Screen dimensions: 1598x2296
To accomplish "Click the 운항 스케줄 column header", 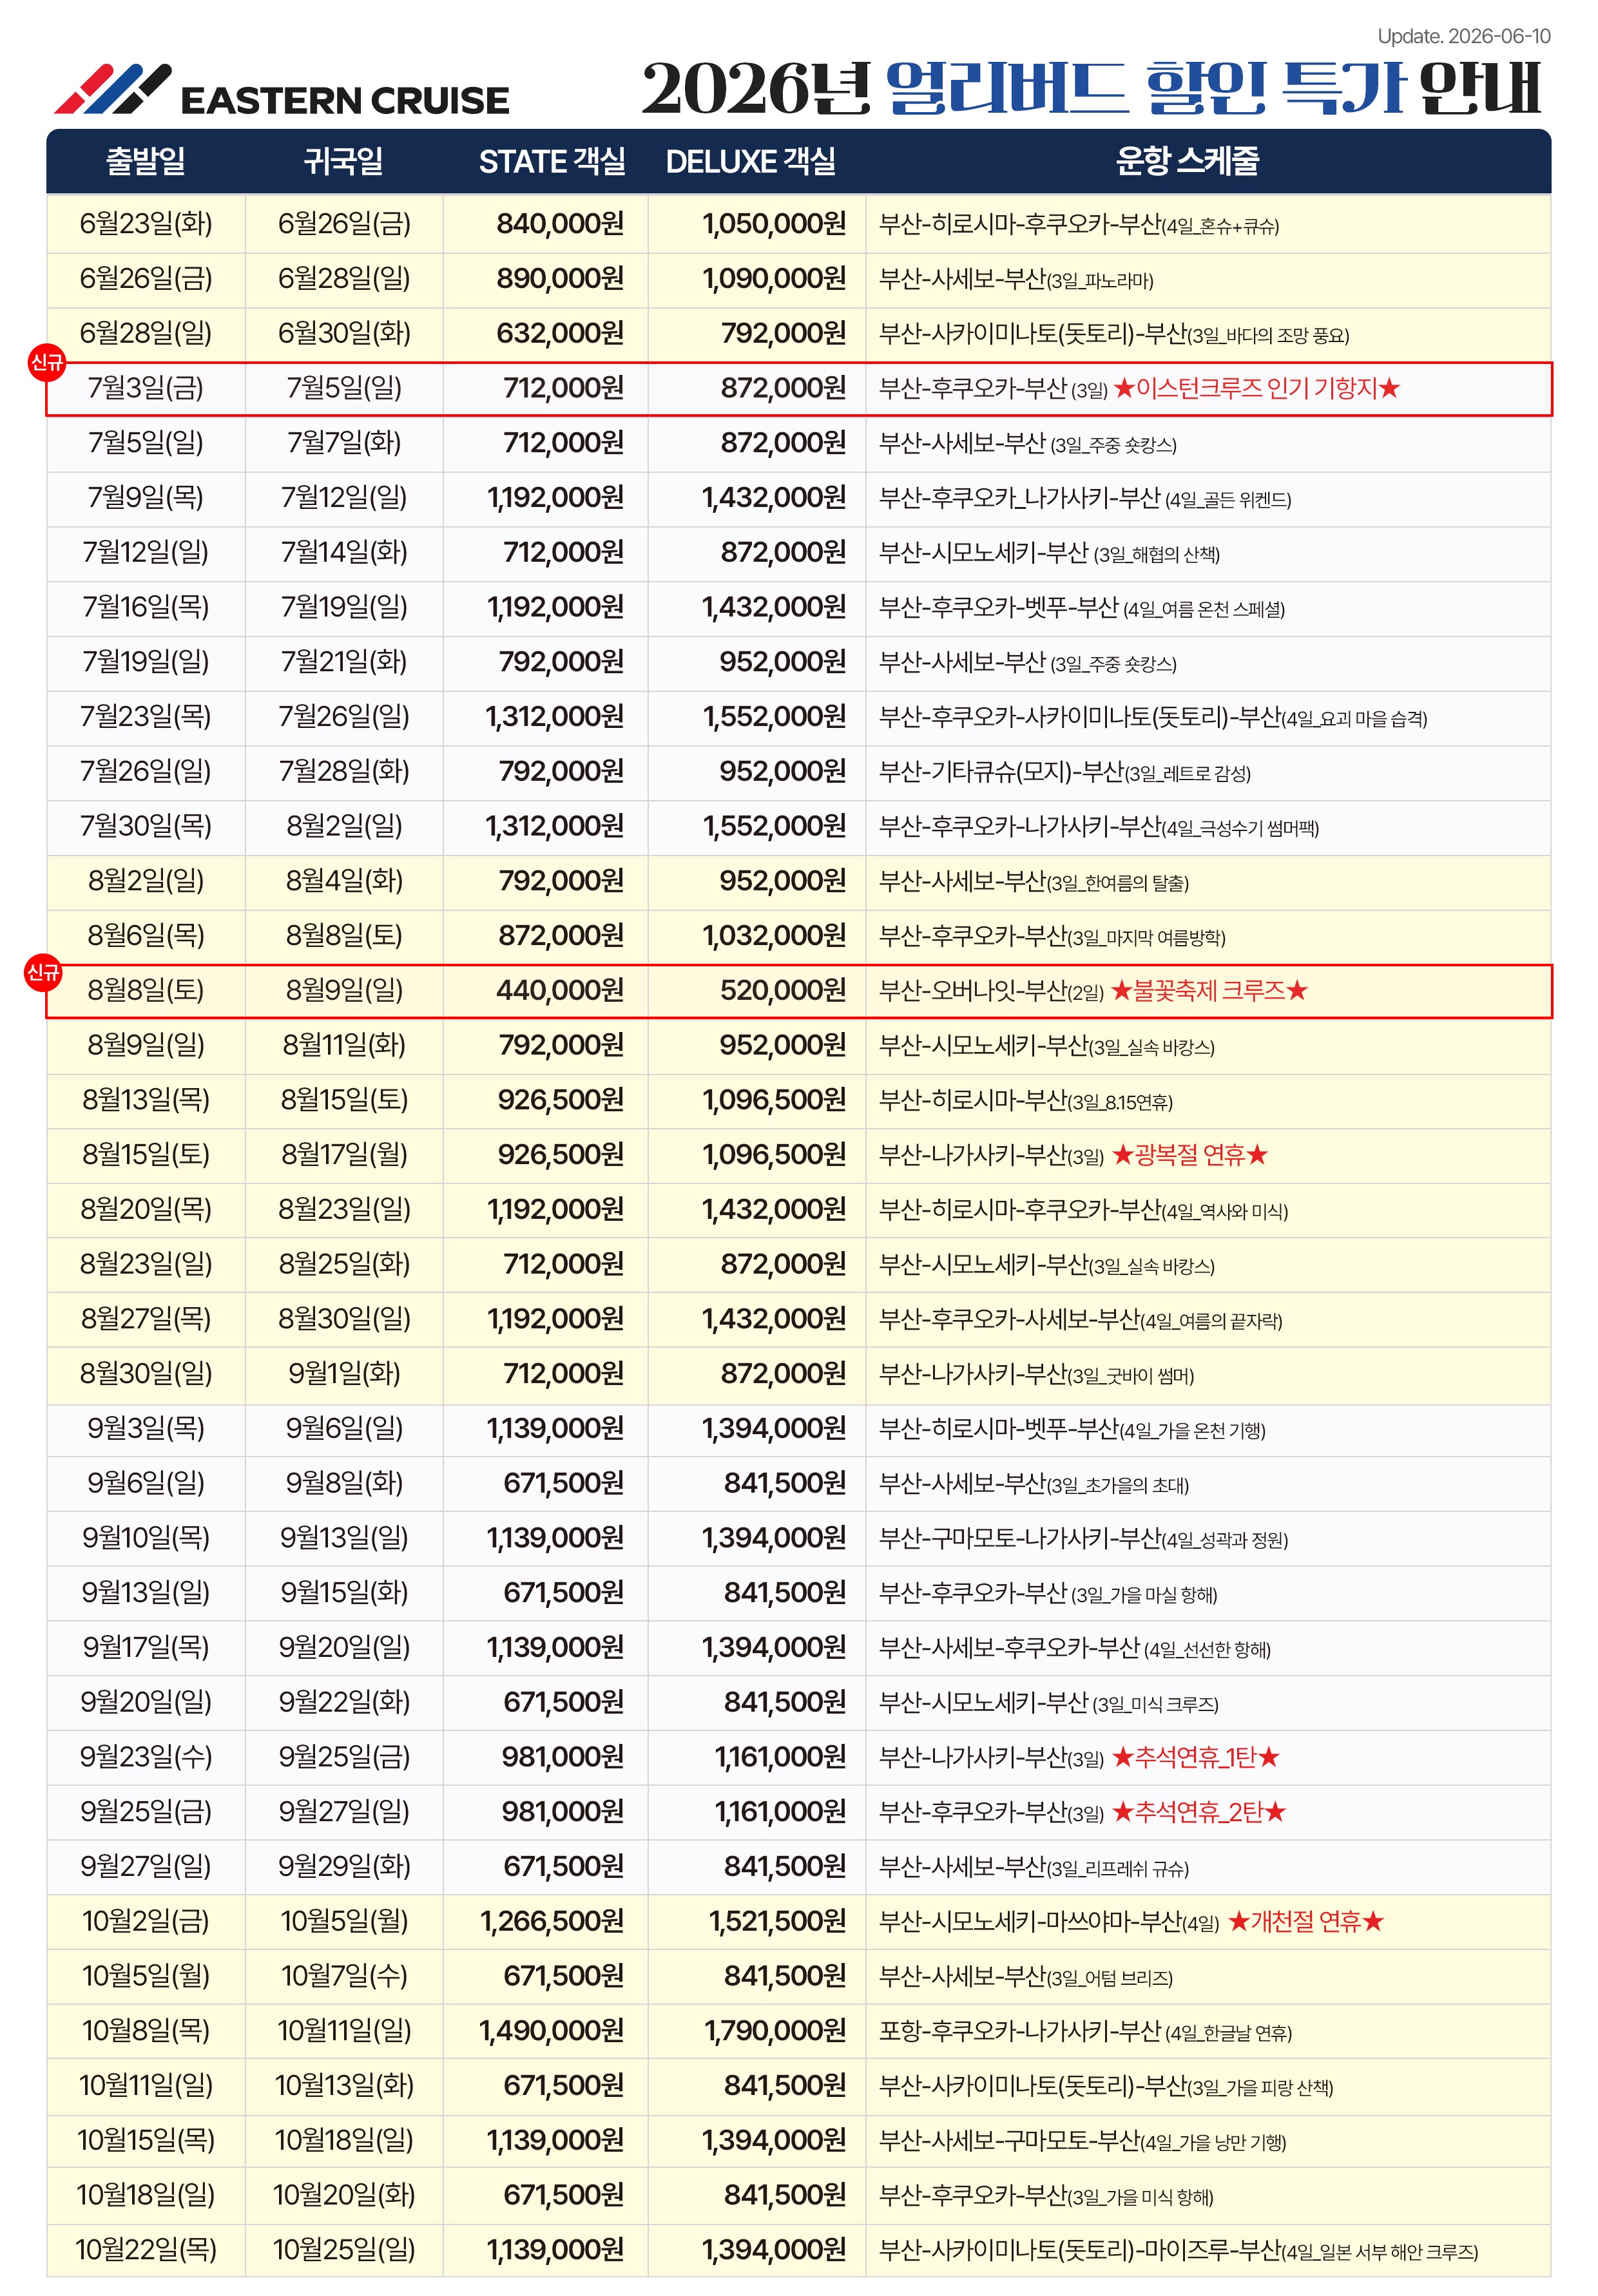I will (1188, 161).
